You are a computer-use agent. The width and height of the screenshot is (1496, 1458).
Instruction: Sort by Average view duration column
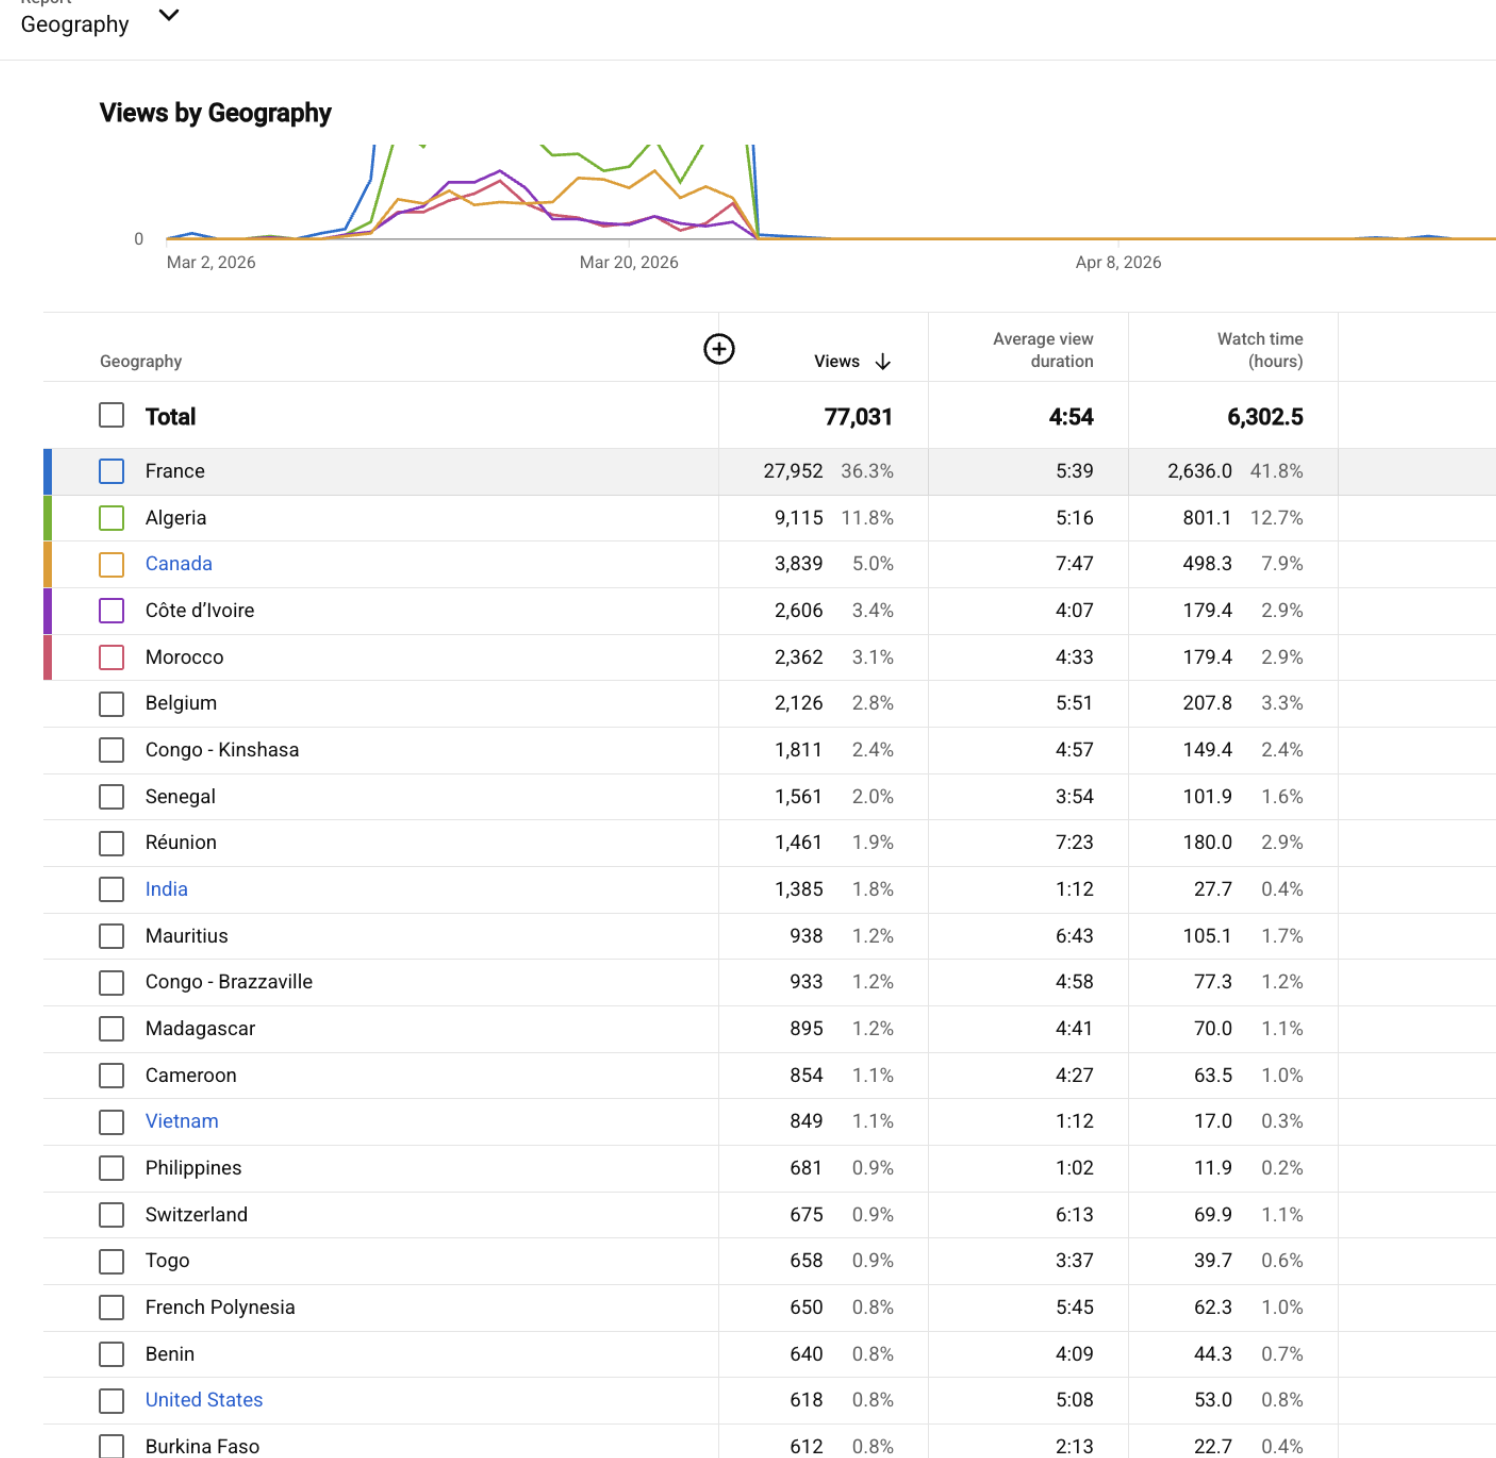pos(1043,350)
